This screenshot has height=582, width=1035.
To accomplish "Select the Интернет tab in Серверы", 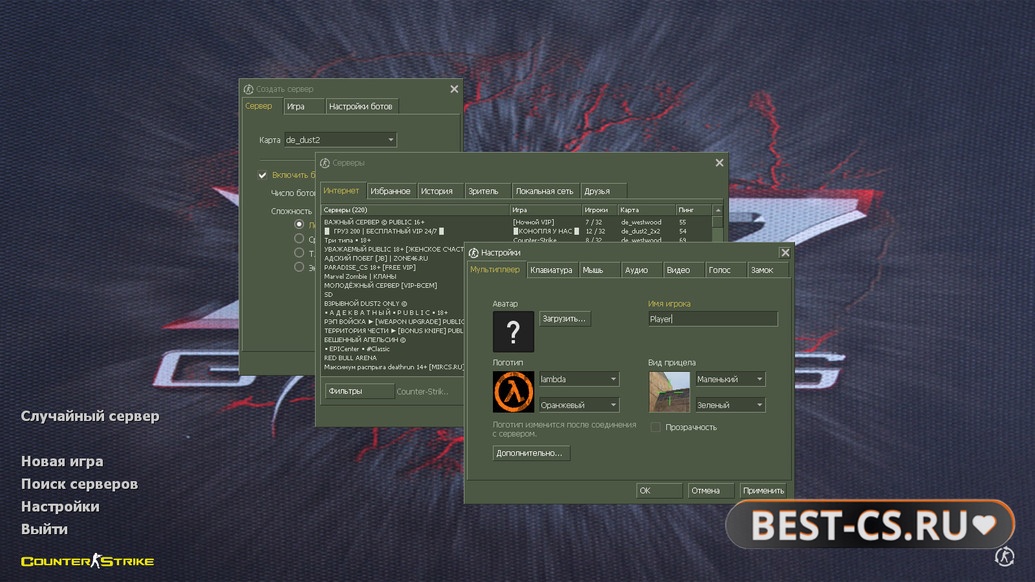I will 342,190.
